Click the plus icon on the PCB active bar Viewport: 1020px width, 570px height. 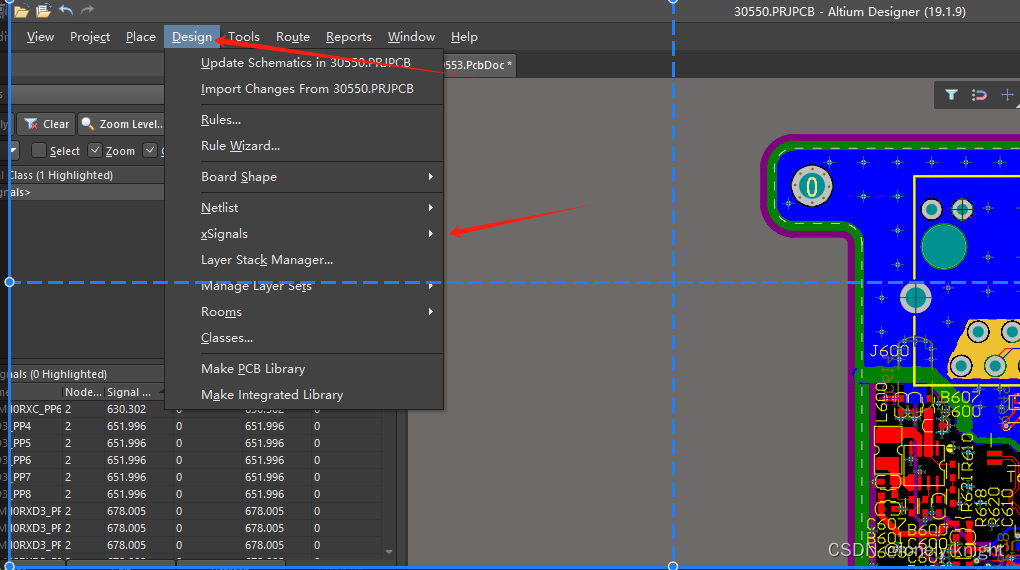tap(1007, 95)
